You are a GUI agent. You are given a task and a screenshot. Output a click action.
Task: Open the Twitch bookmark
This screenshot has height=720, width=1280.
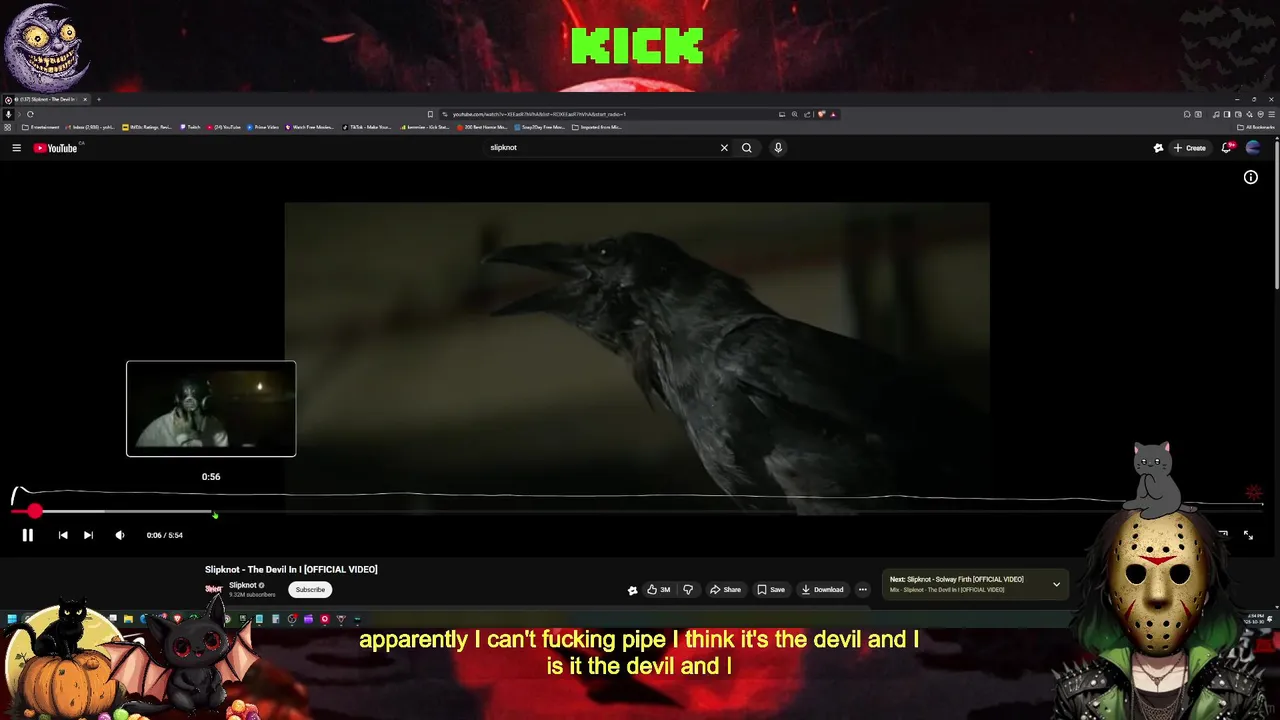[x=190, y=127]
